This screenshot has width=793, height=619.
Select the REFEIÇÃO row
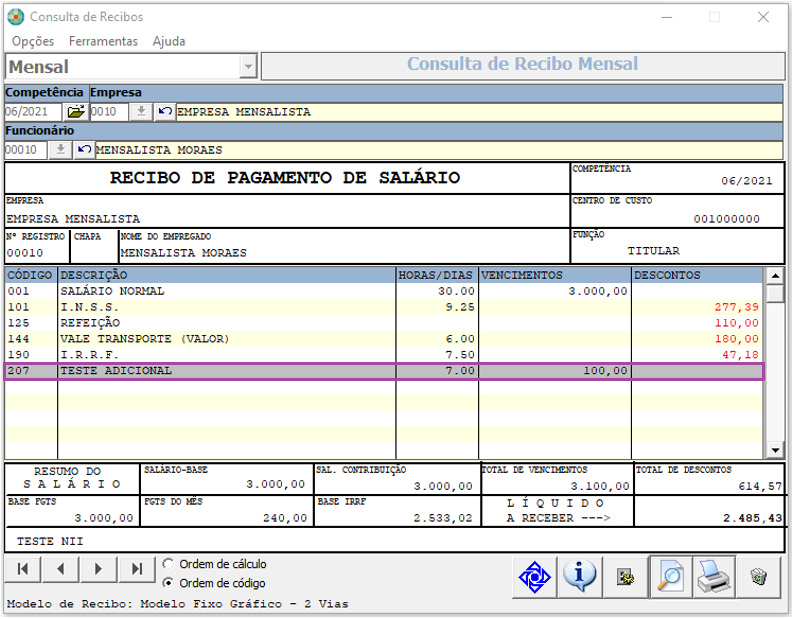(x=384, y=323)
